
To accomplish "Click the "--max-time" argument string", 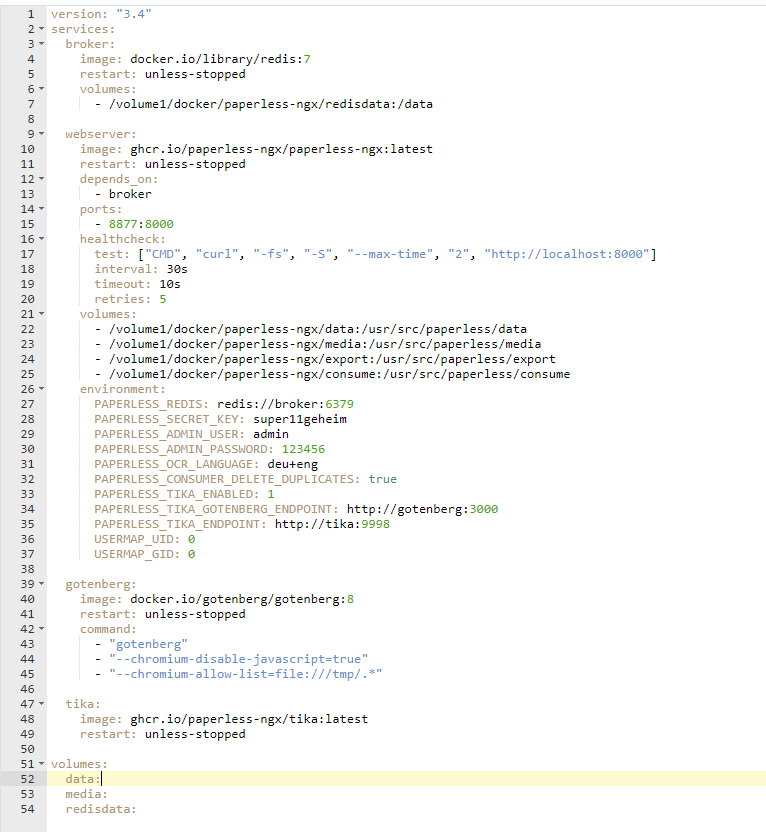I will [390, 254].
